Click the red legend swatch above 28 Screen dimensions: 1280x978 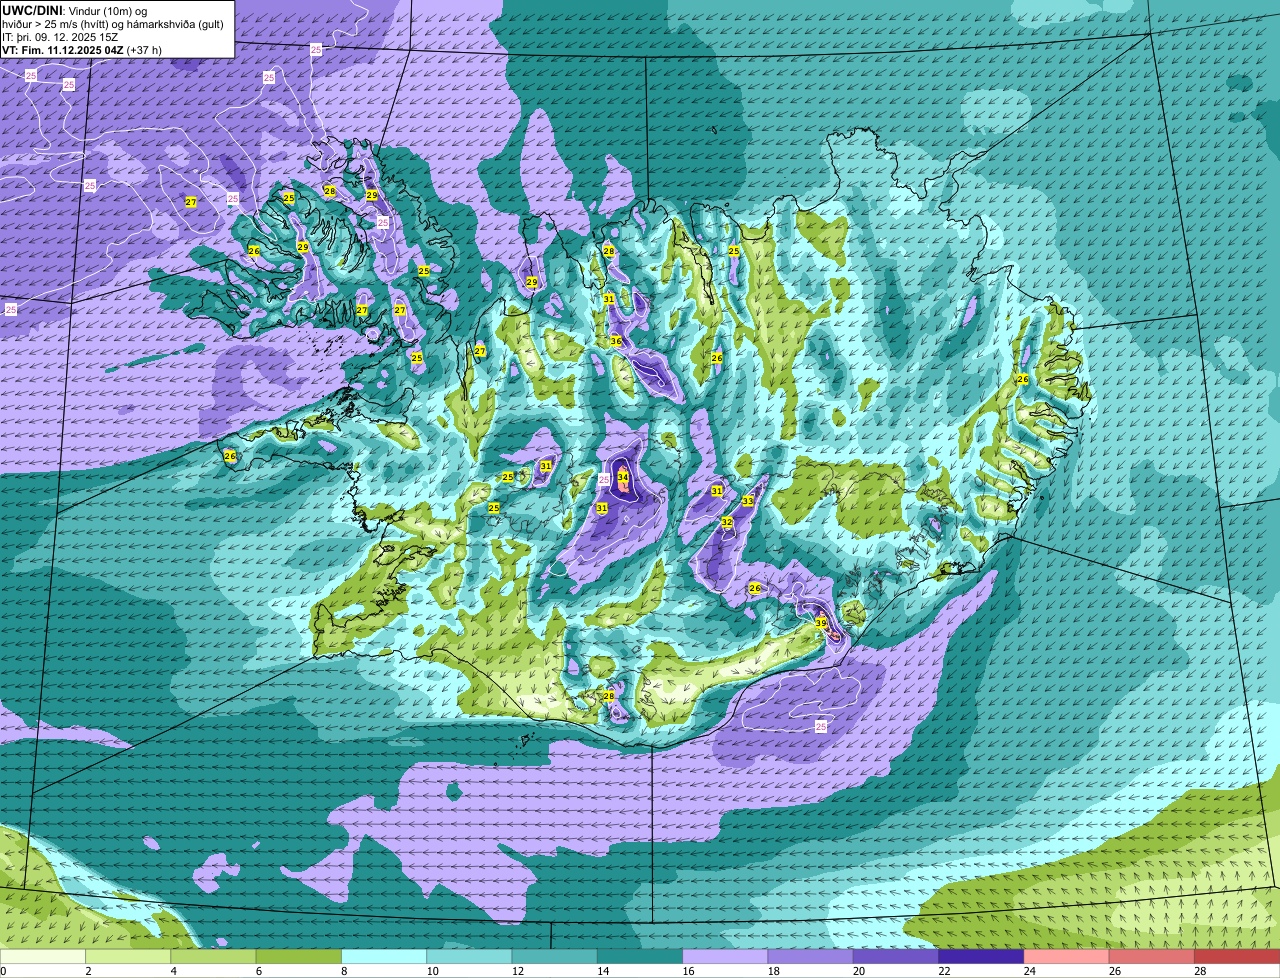point(1237,956)
